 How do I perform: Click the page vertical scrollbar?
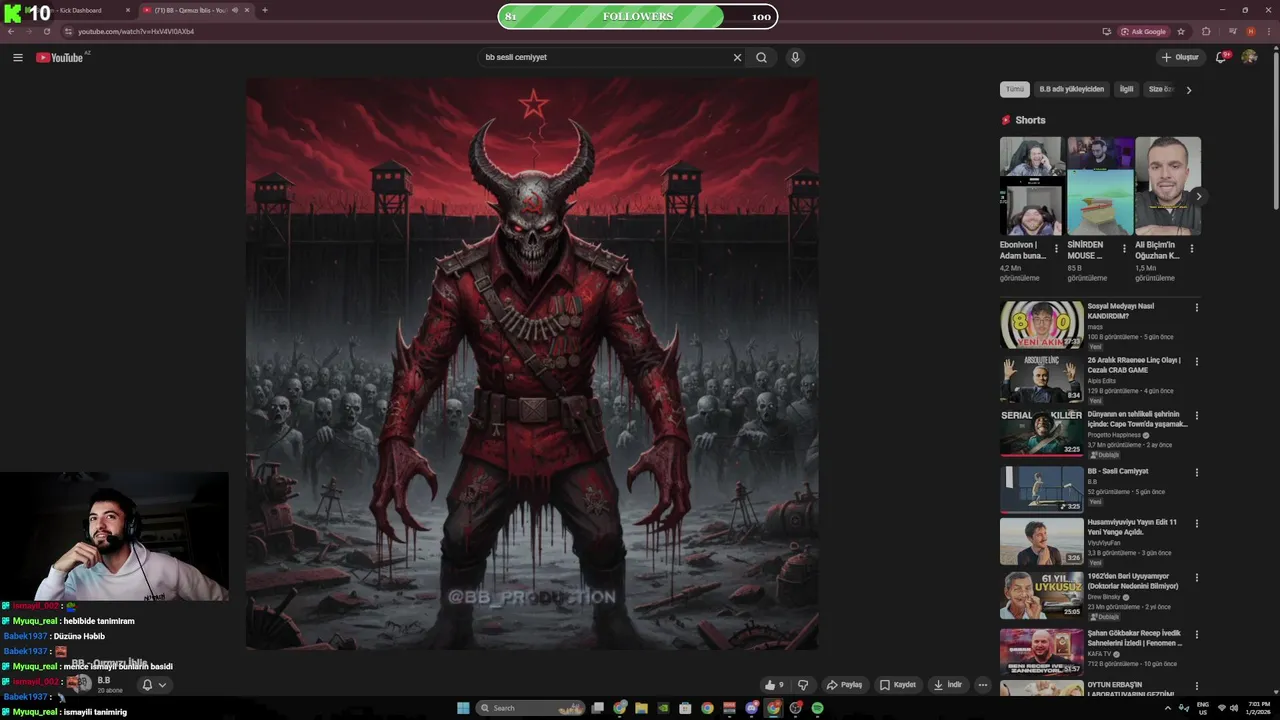(1274, 130)
